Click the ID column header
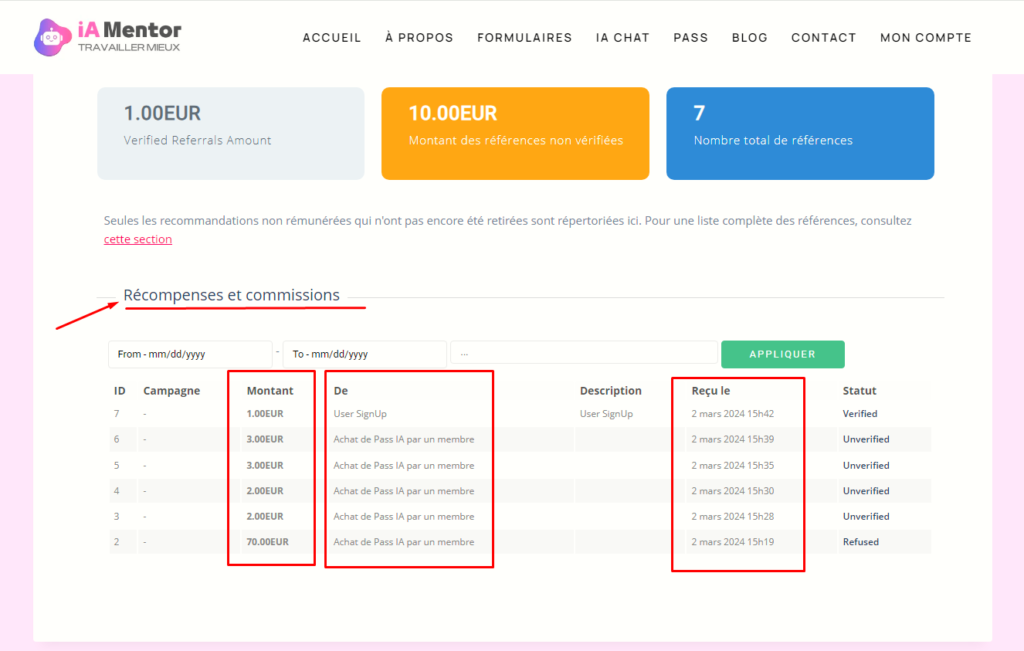This screenshot has width=1024, height=651. click(120, 390)
